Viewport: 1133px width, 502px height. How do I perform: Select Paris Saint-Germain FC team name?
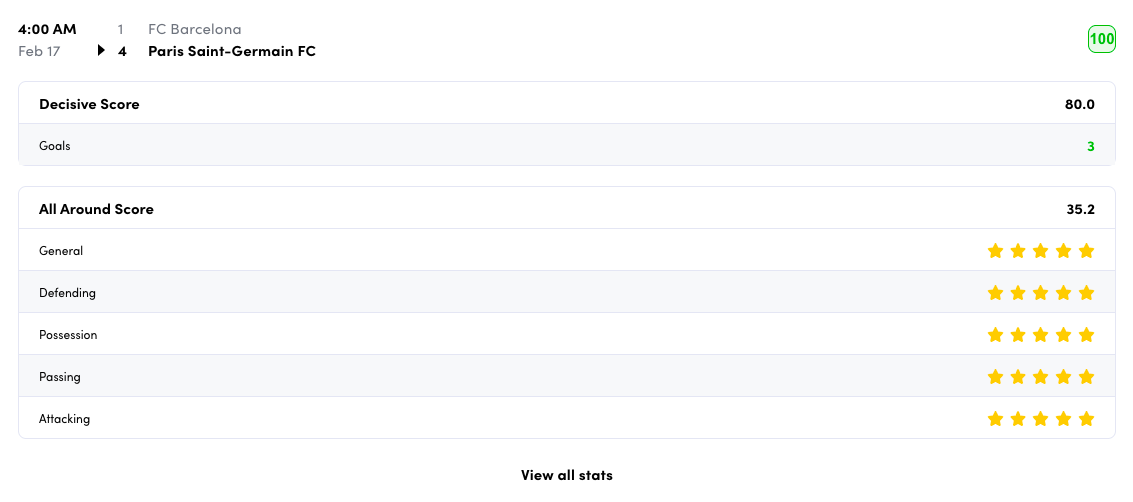tap(231, 51)
